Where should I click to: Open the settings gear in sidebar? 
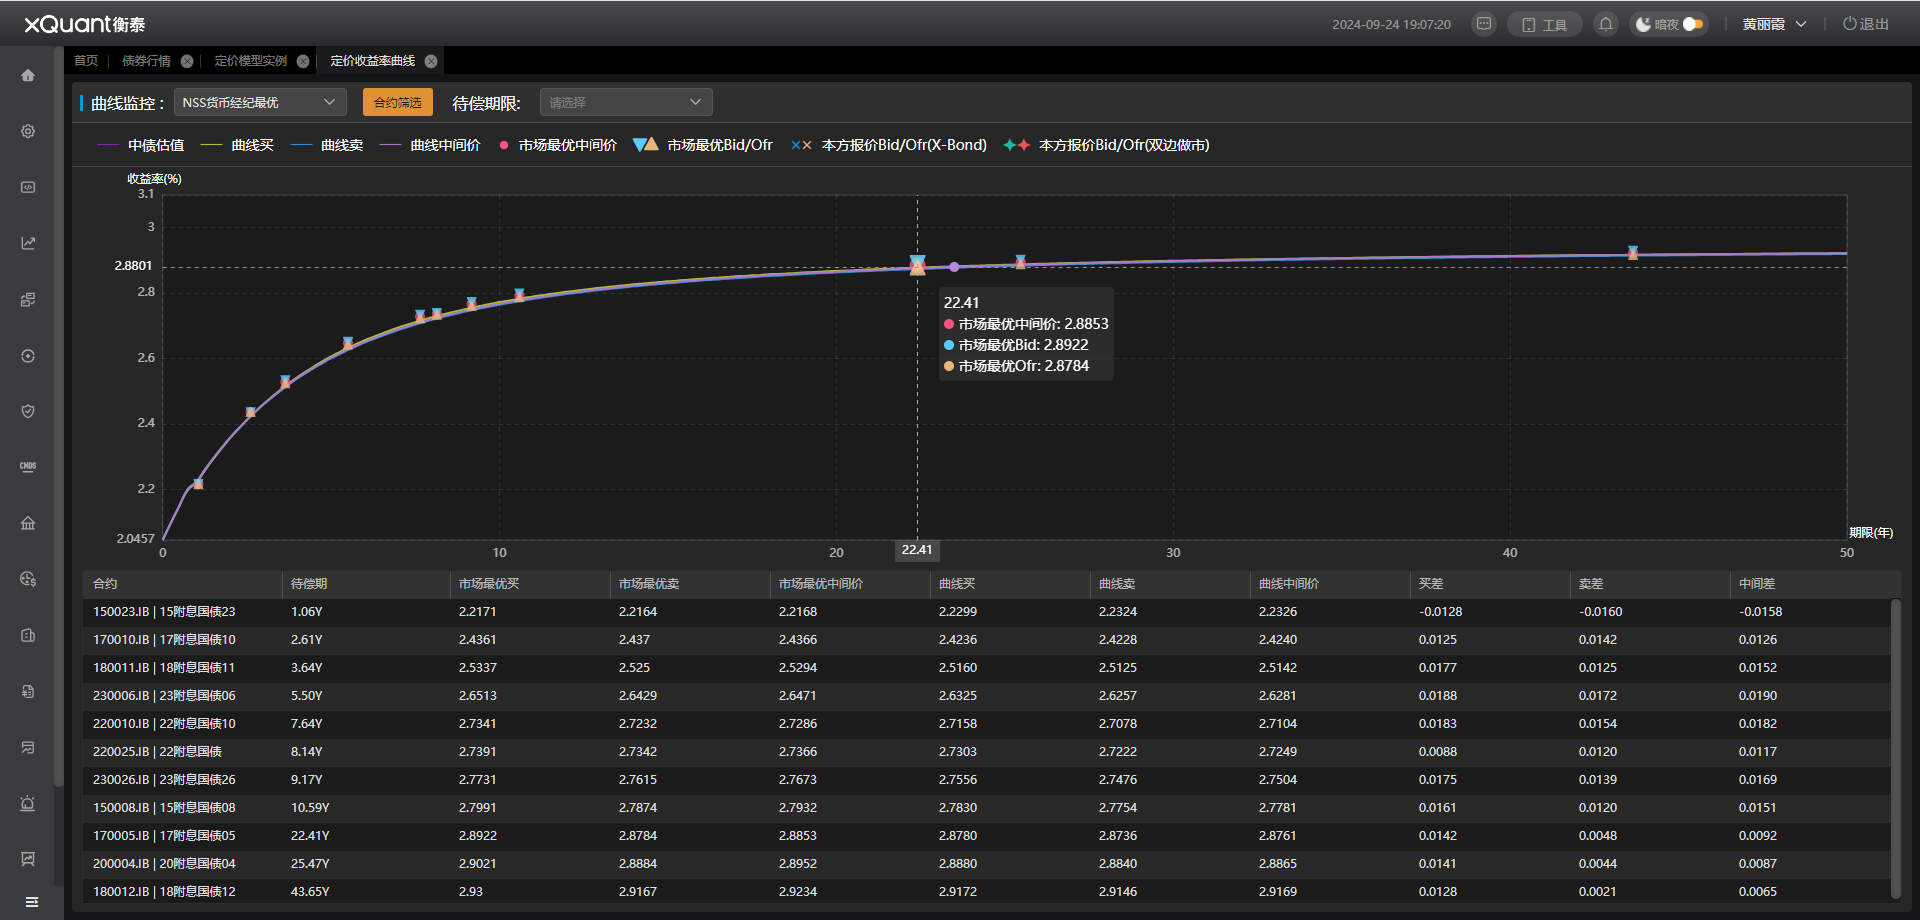(x=28, y=132)
